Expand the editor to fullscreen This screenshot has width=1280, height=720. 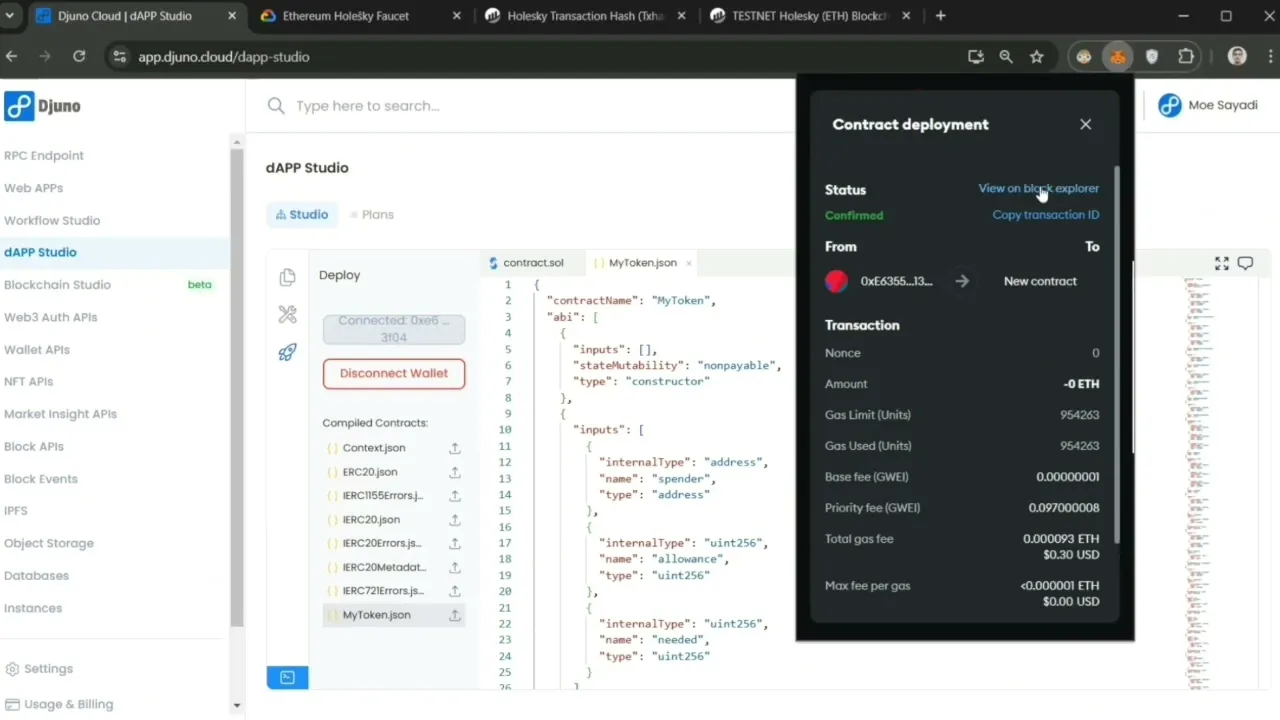tap(1221, 263)
